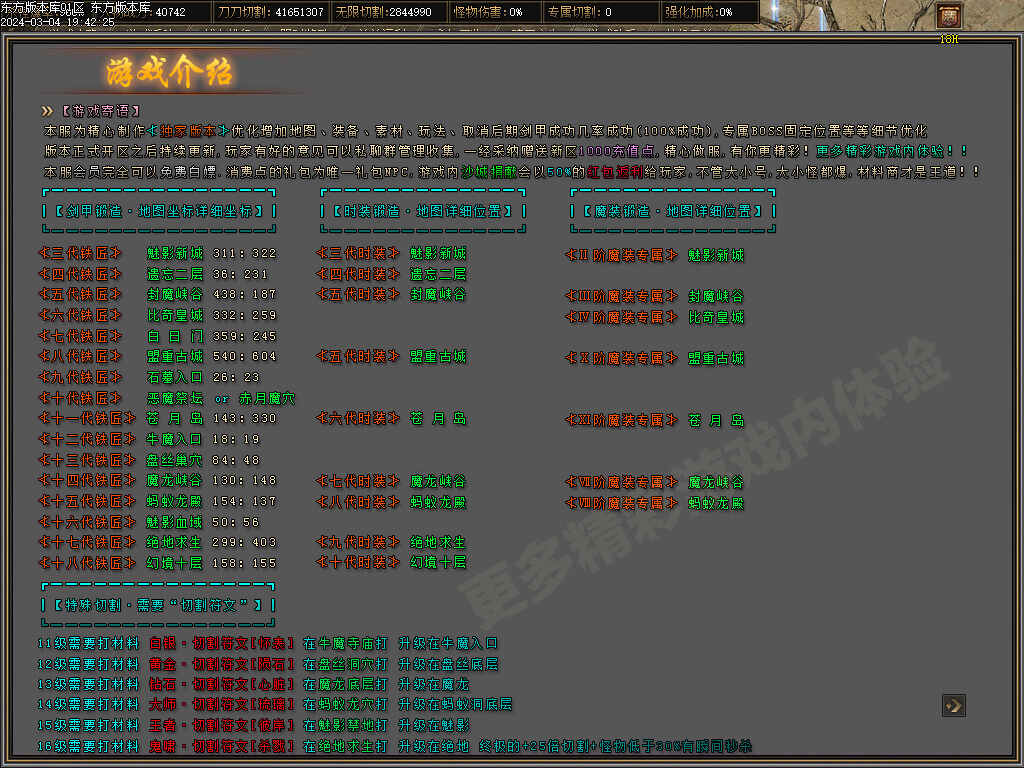Select the 十四代铁匠 link
Viewport: 1024px width, 768px height.
pyautogui.click(x=87, y=481)
